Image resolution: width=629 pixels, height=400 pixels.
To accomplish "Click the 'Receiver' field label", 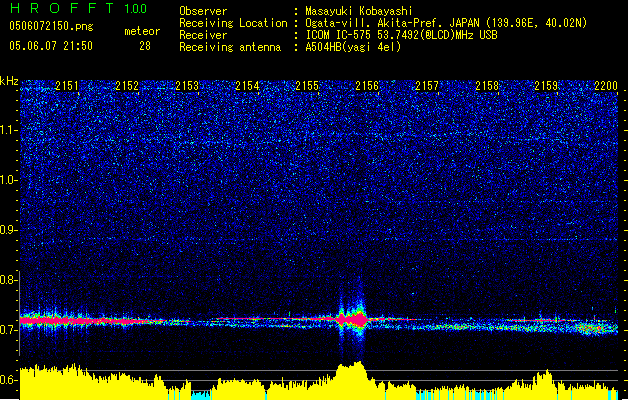I will pyautogui.click(x=203, y=35).
